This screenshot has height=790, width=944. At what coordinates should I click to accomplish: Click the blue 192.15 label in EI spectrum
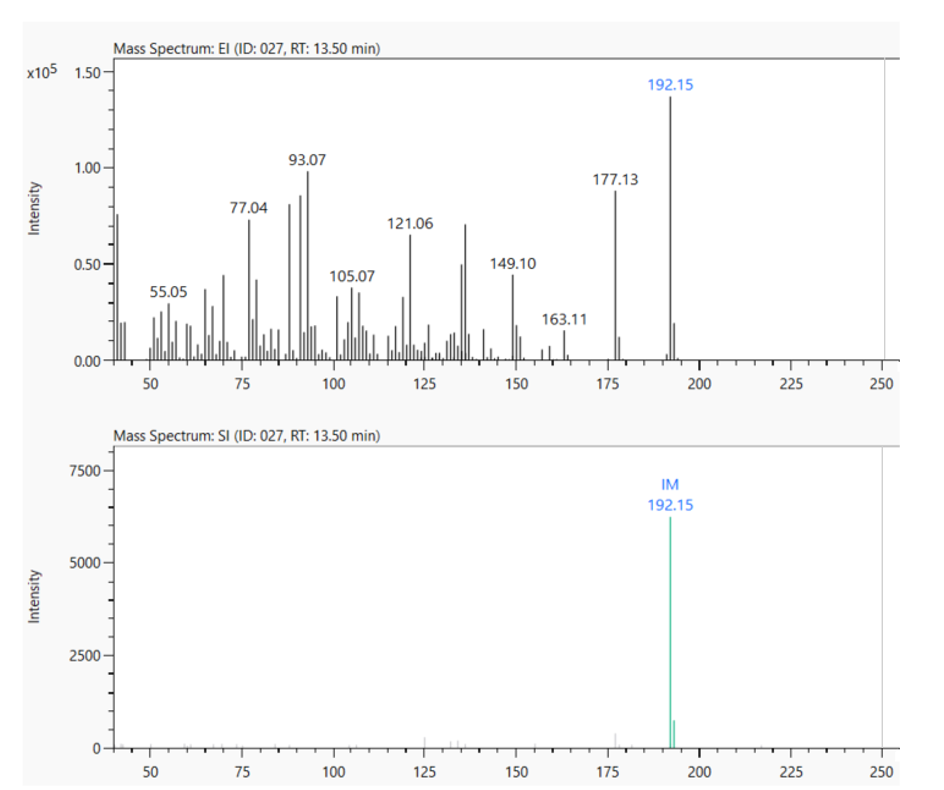click(x=670, y=85)
